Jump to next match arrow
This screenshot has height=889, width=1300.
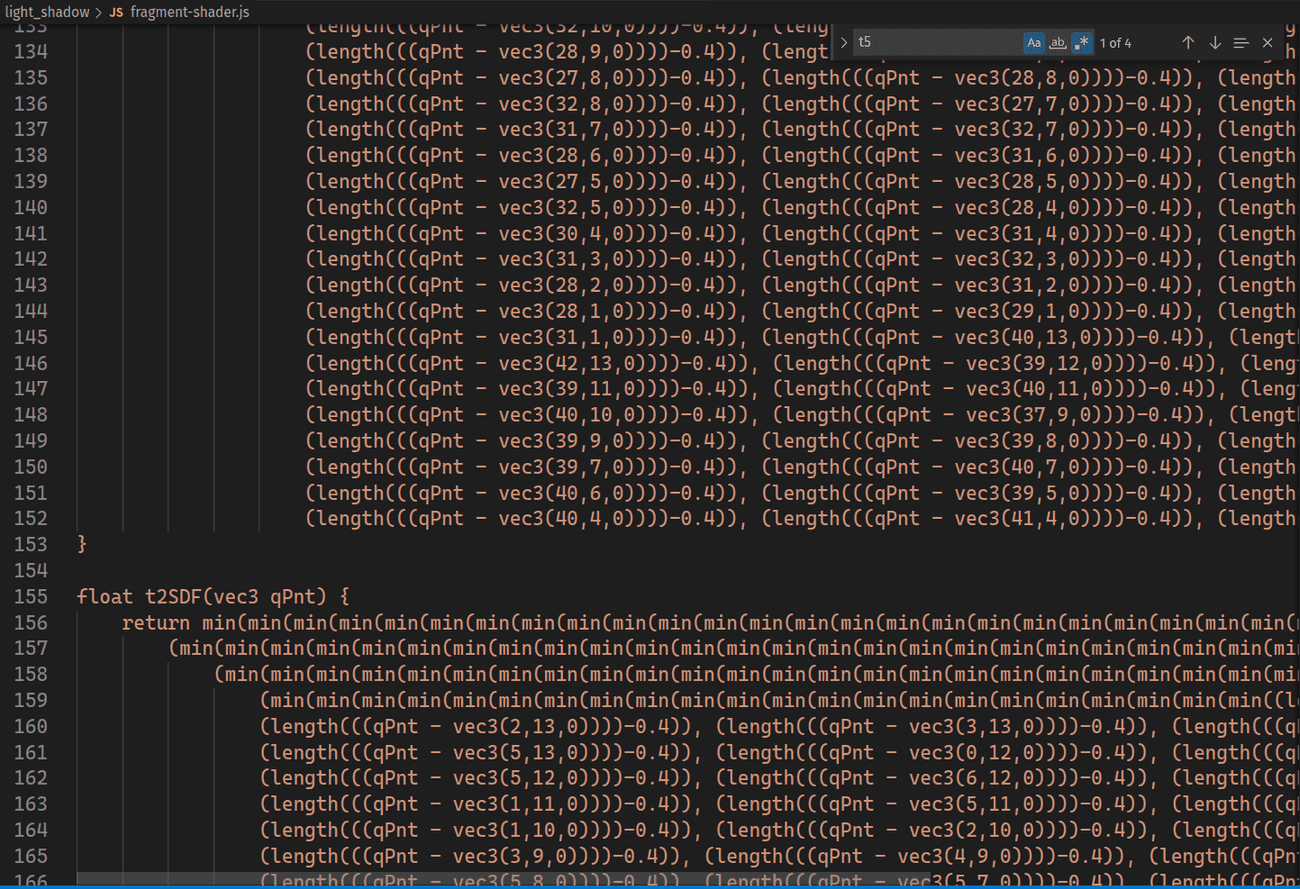coord(1215,43)
